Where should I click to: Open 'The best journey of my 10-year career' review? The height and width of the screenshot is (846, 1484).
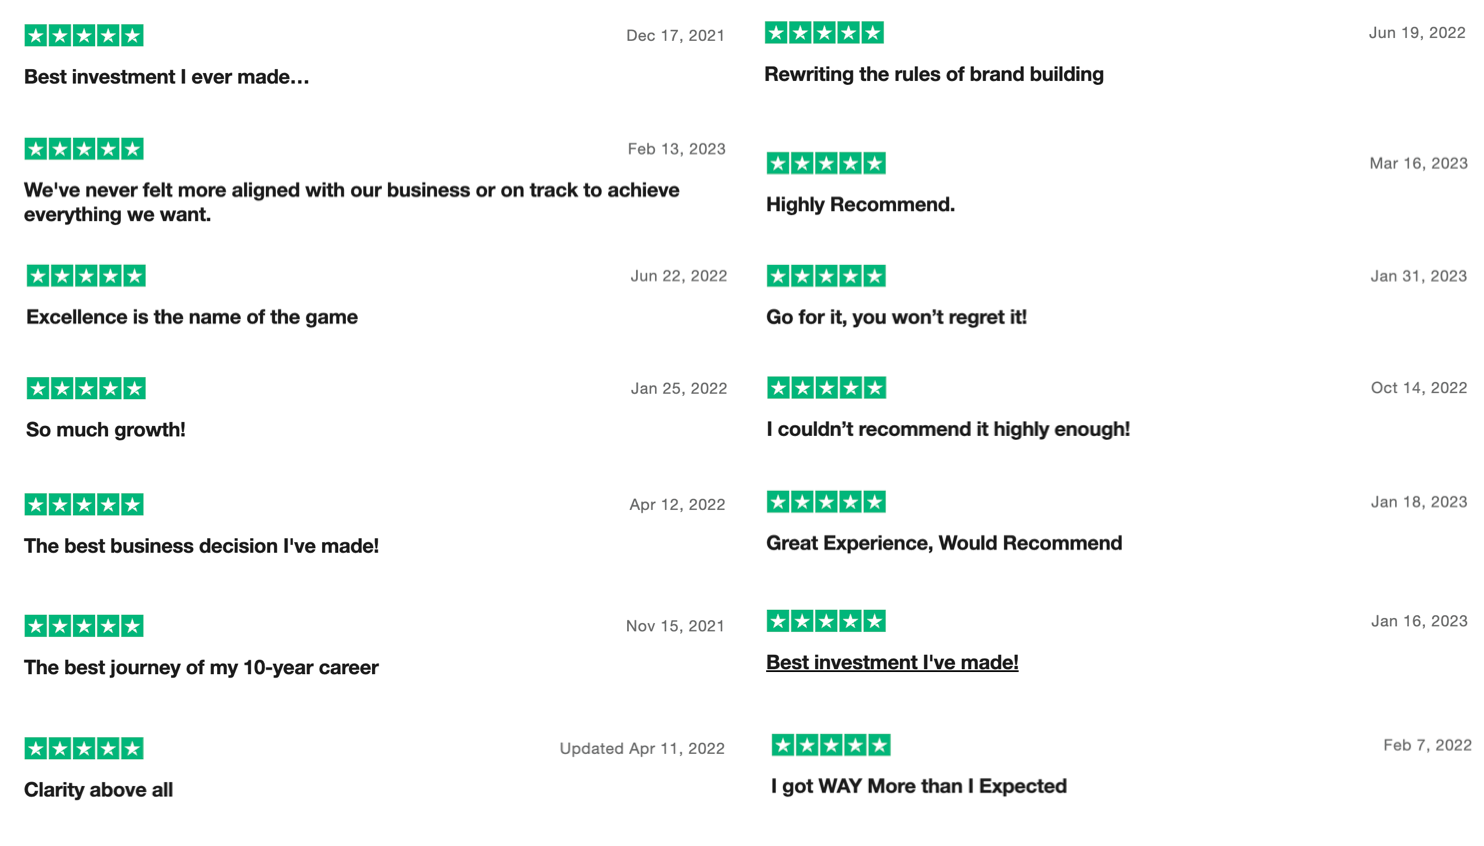click(x=201, y=667)
